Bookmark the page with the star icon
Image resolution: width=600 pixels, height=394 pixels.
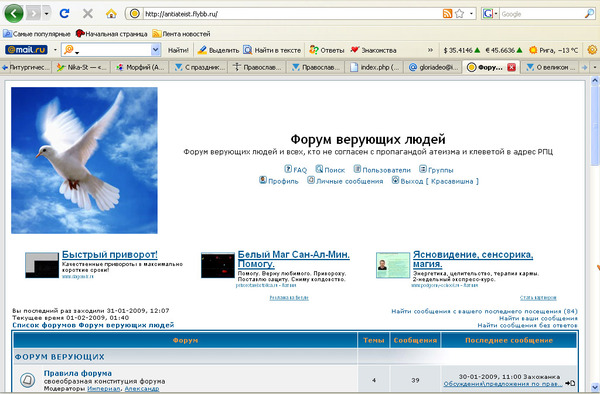pyautogui.click(x=460, y=14)
